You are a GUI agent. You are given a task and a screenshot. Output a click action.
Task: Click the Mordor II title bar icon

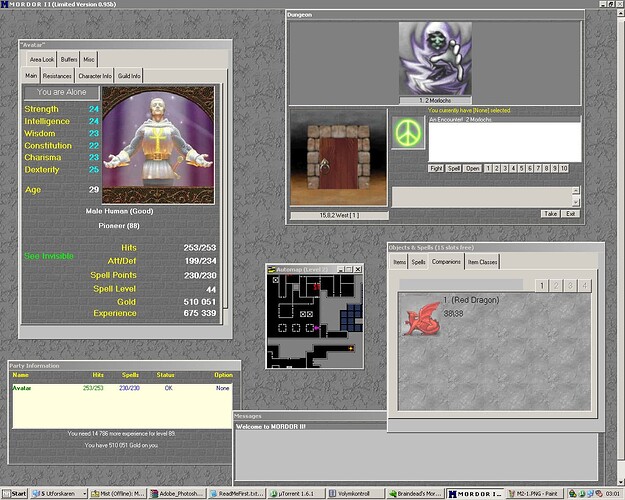(x=4, y=4)
